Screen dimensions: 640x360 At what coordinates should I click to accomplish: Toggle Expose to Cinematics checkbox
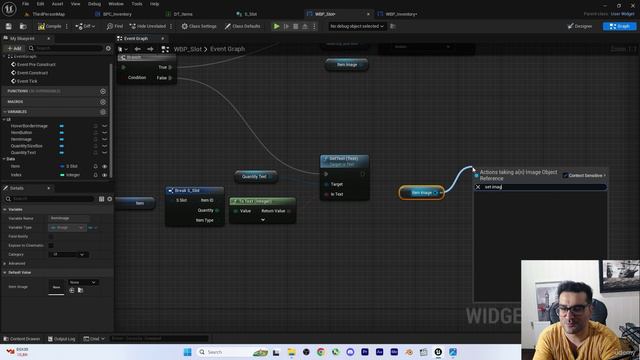51,245
